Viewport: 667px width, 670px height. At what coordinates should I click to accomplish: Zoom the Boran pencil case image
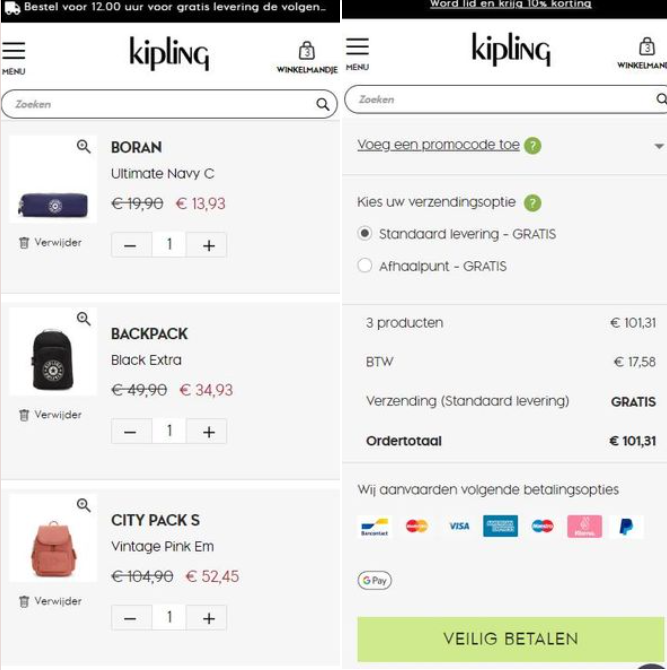pyautogui.click(x=83, y=147)
